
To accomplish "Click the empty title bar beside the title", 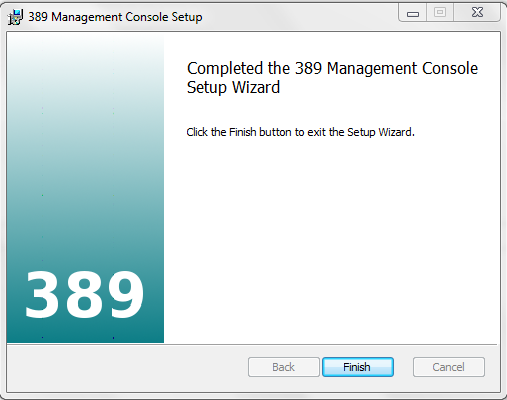I will (300, 16).
